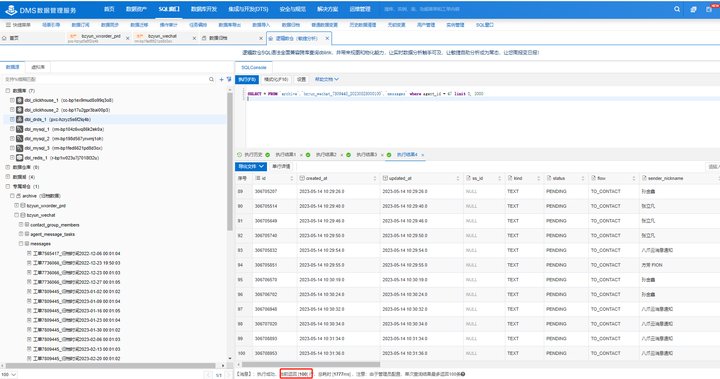Click the dbl_redis_1 database icon
Screen dimensions: 720x379
[20, 158]
